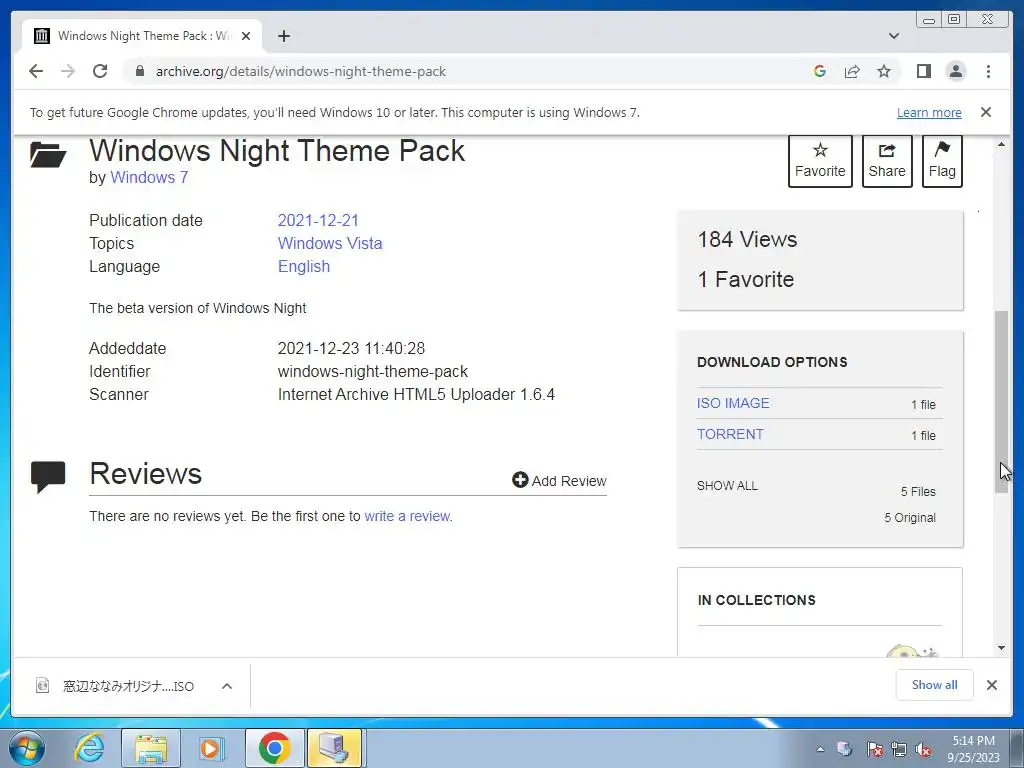Flag this archive item
The height and width of the screenshot is (768, 1024).
point(942,161)
